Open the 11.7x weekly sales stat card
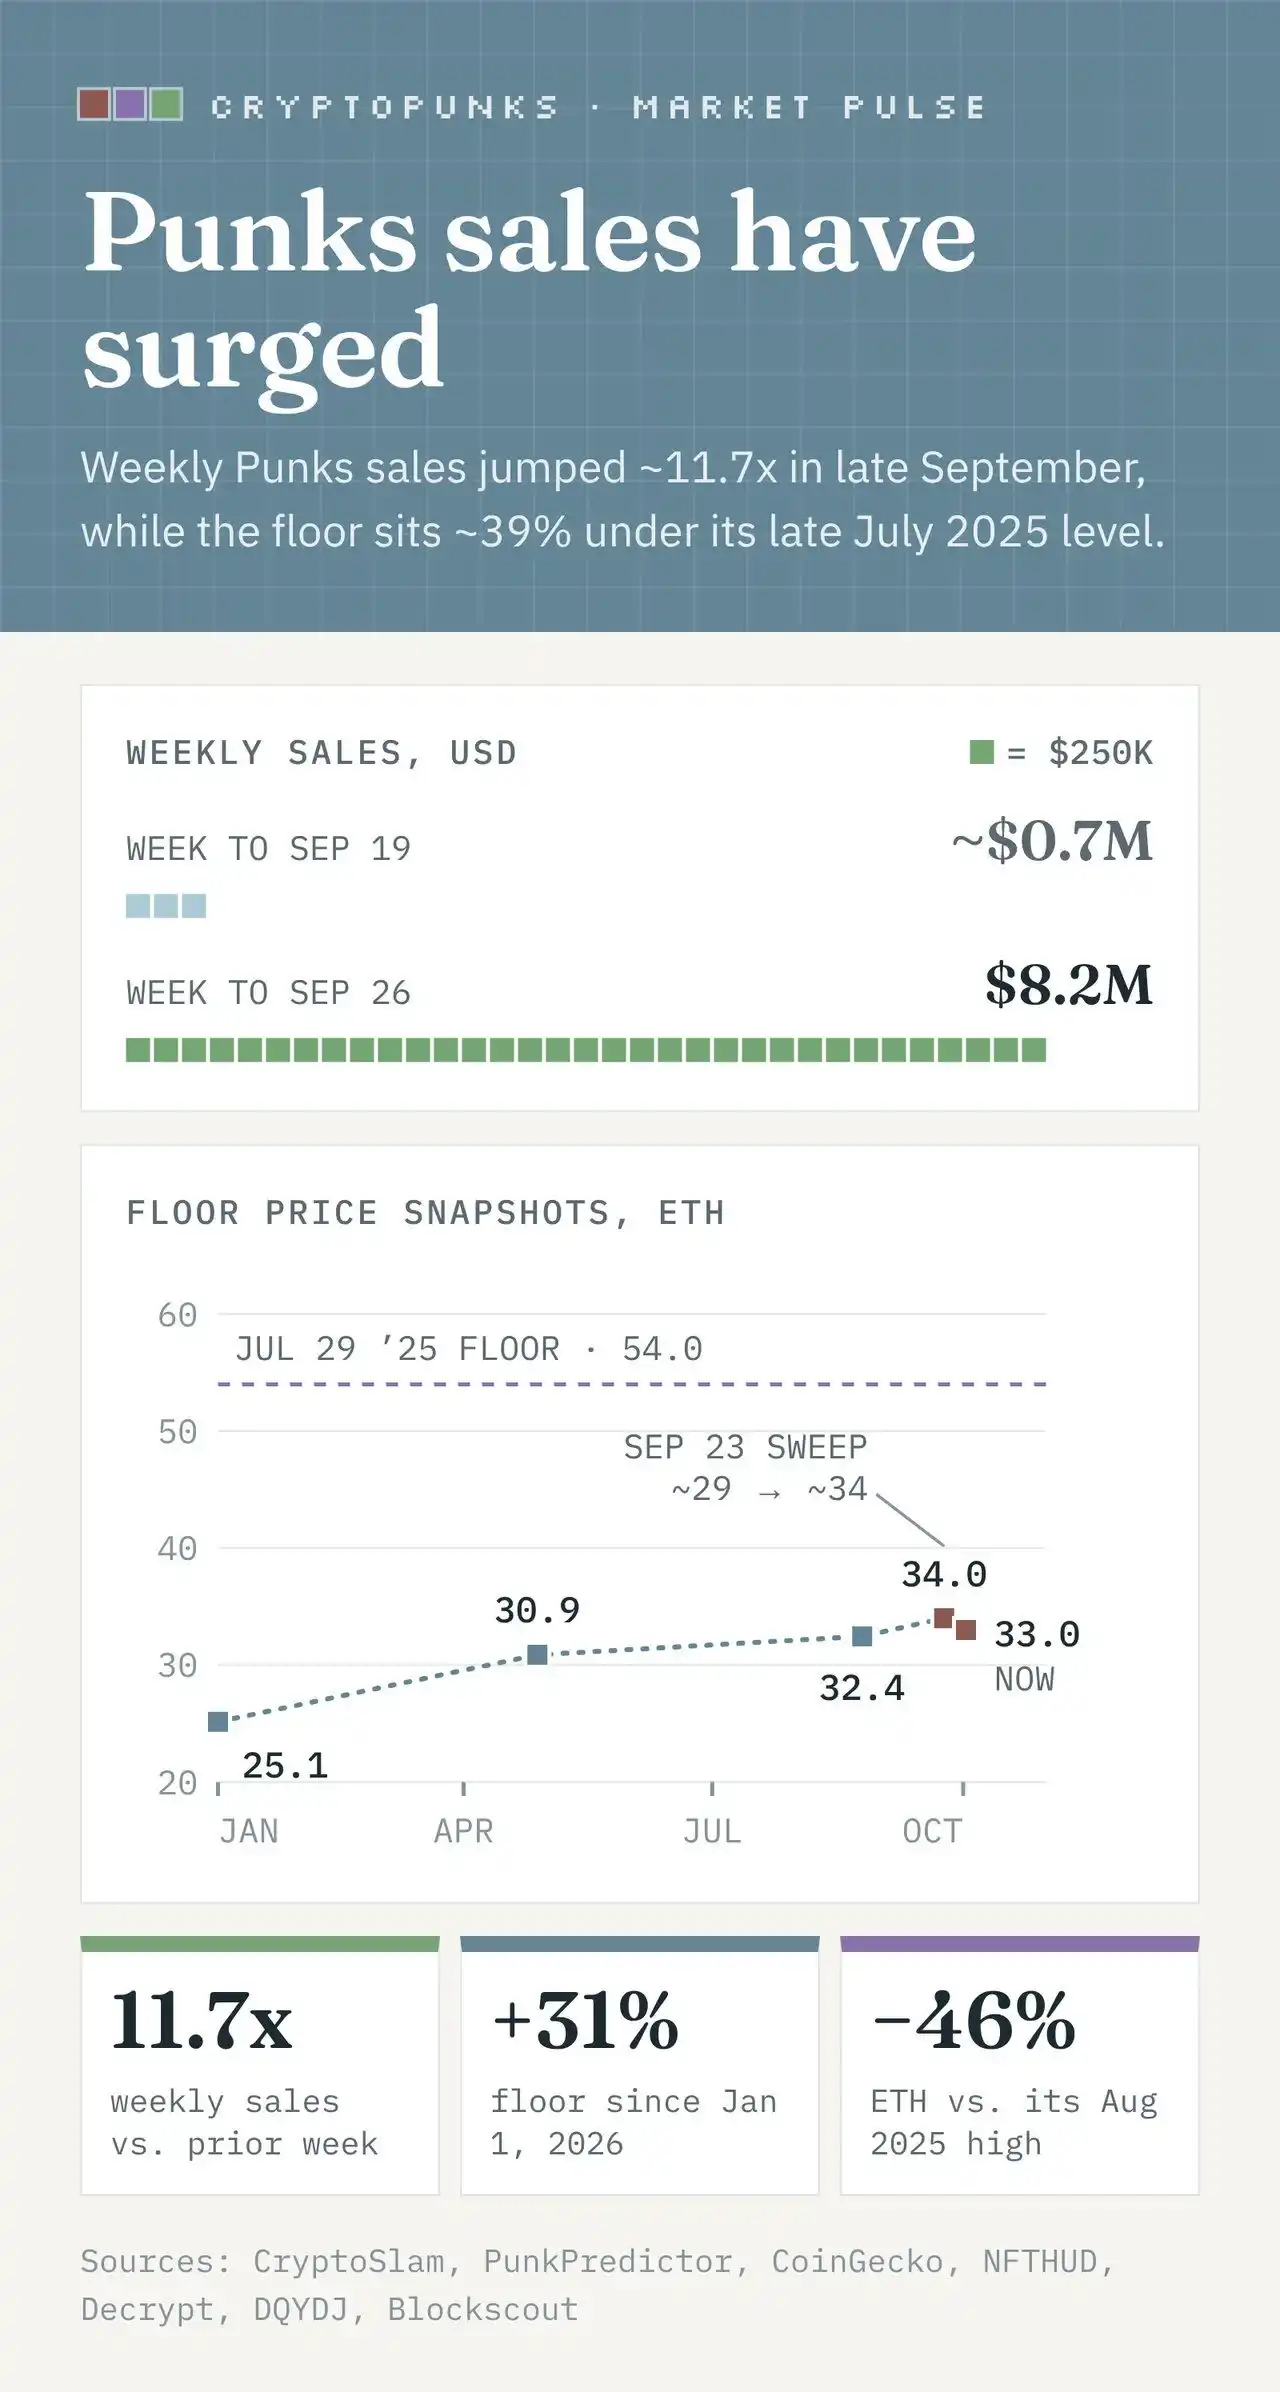Viewport: 1280px width, 2392px height. 260,2066
